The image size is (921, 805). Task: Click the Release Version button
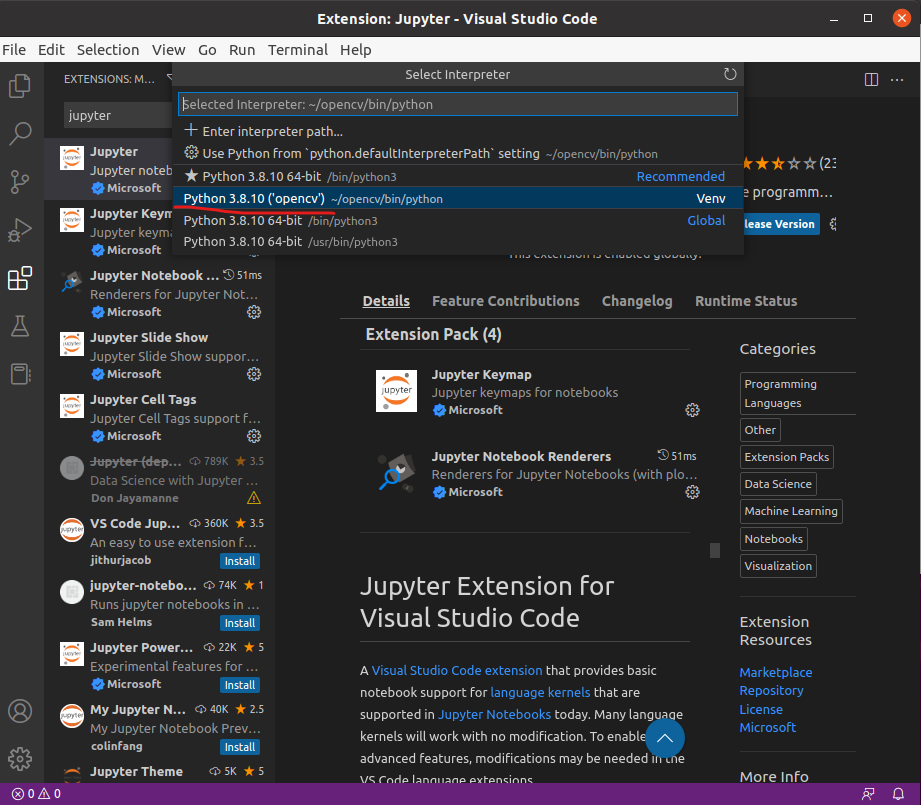[781, 224]
